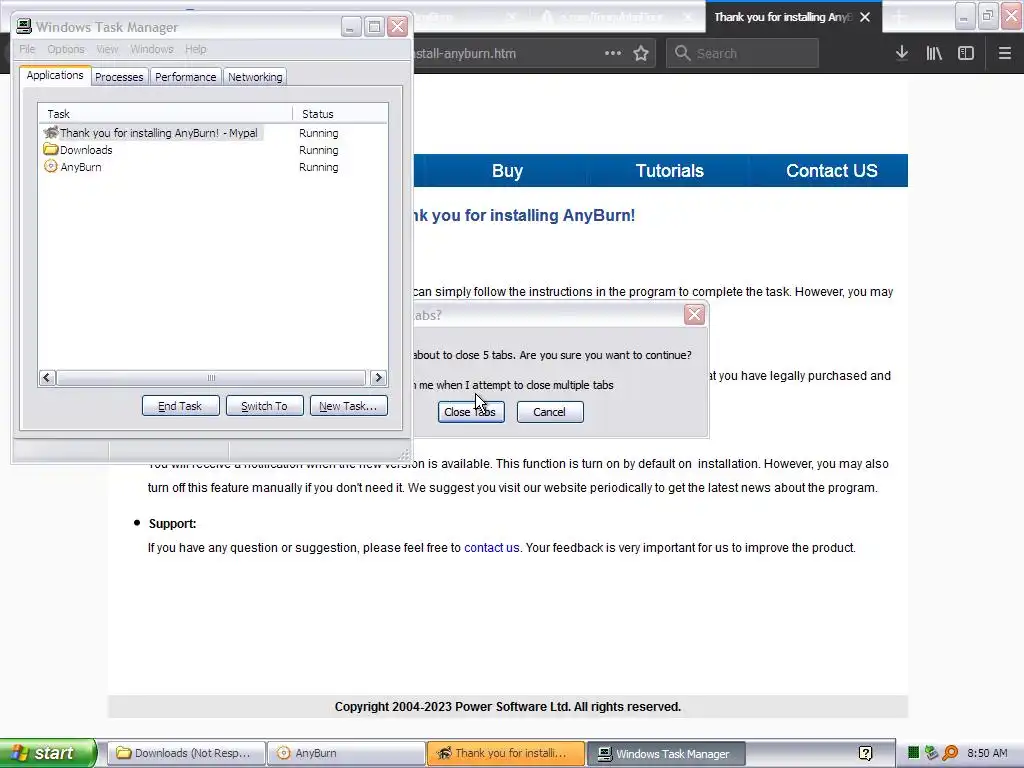The width and height of the screenshot is (1024, 768).
Task: Open the File menu in Task Manager
Action: (27, 49)
